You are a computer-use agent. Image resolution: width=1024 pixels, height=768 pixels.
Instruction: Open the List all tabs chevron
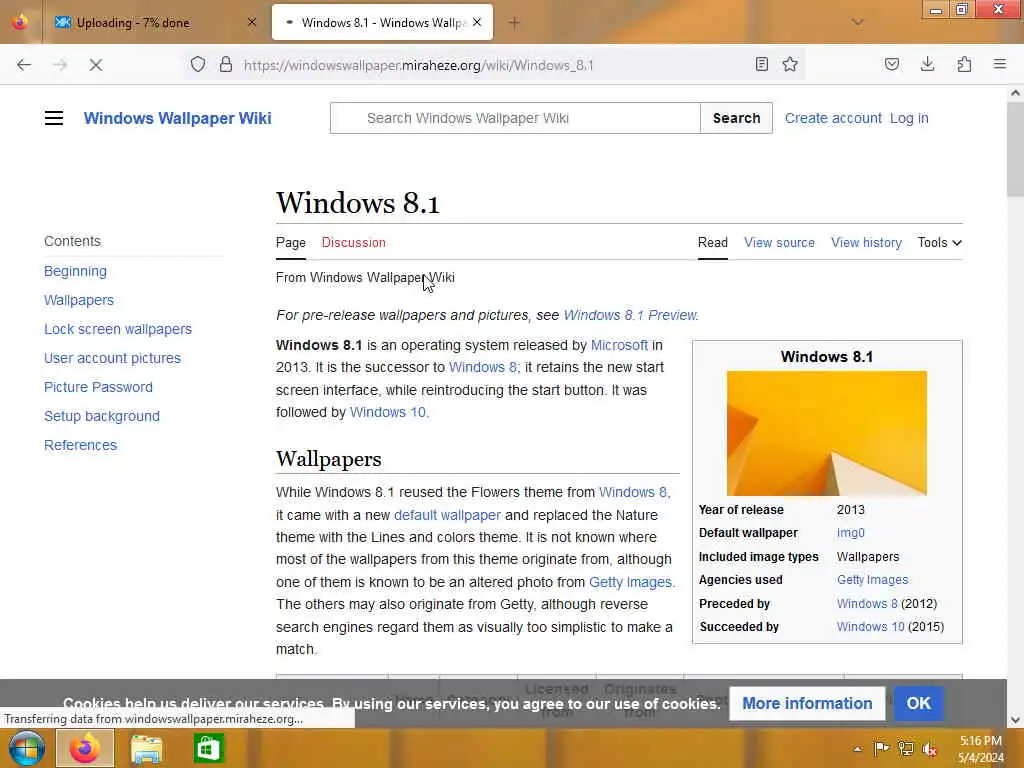point(857,22)
